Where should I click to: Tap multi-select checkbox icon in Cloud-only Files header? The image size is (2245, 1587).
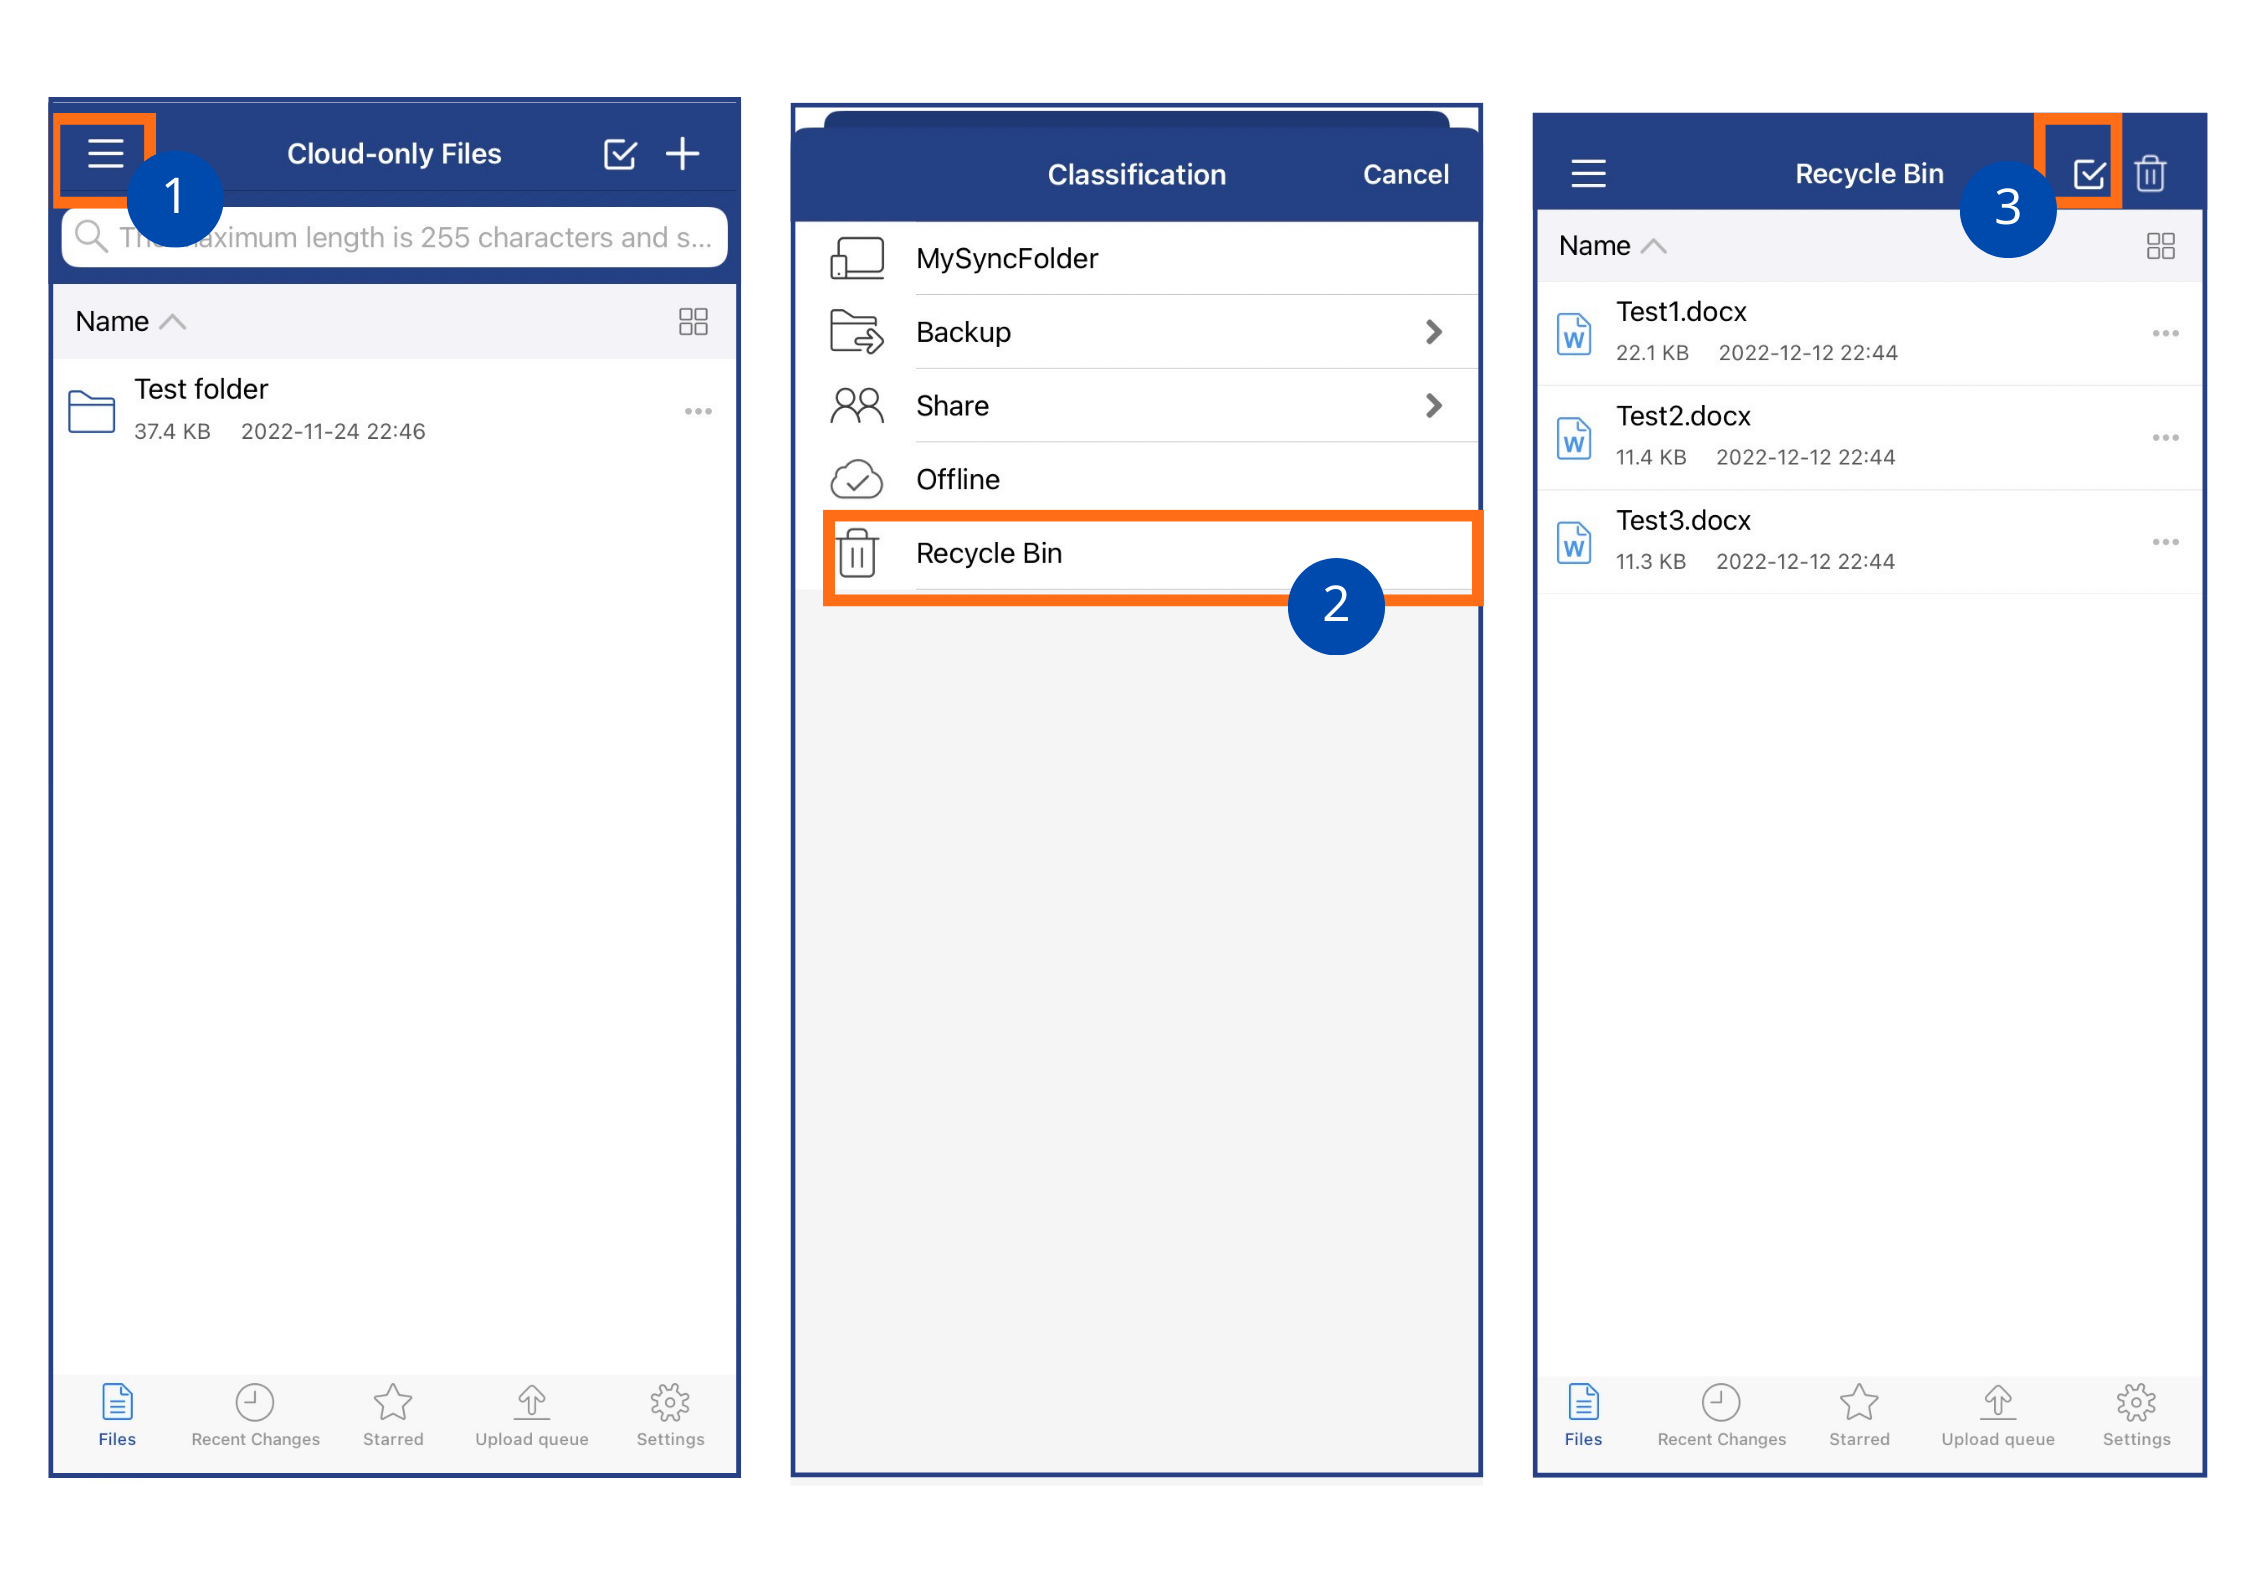(620, 154)
